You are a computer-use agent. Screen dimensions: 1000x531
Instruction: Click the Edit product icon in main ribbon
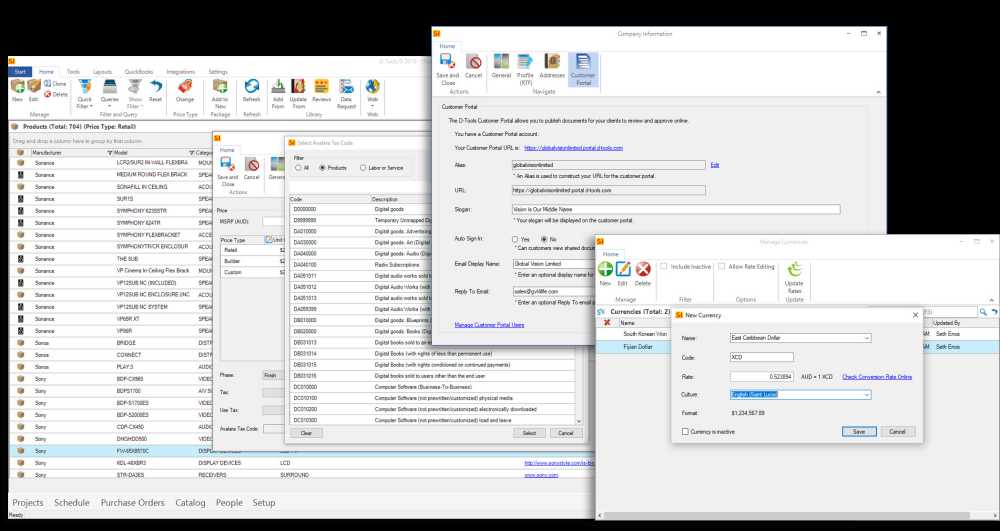[x=34, y=86]
